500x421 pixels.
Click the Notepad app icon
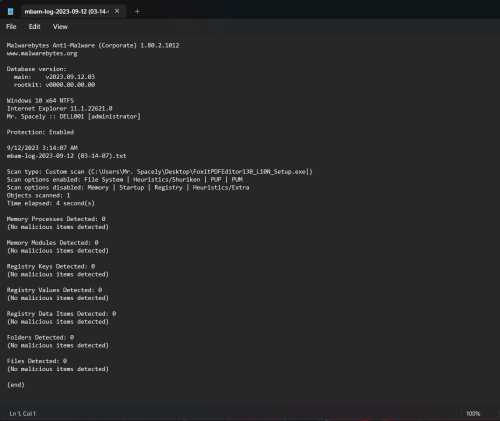(x=10, y=11)
